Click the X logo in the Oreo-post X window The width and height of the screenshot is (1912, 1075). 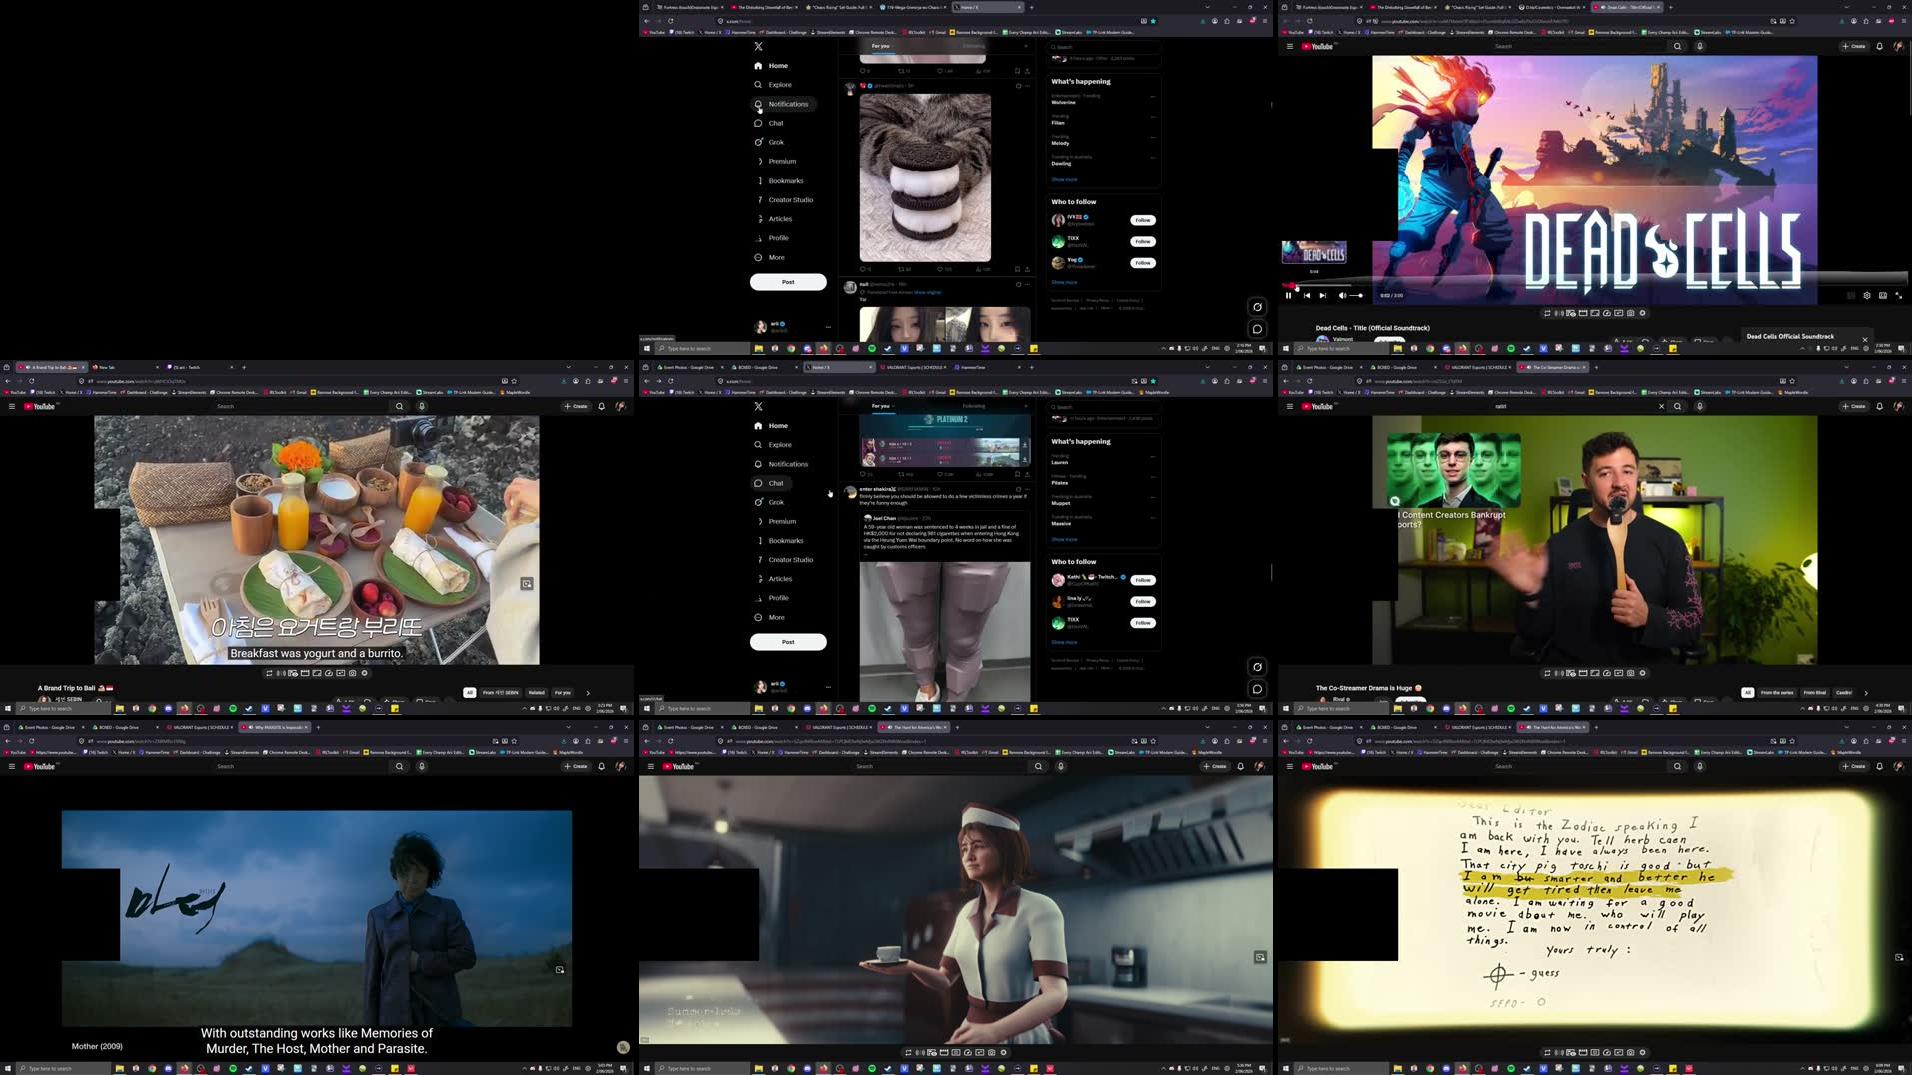[x=758, y=46]
